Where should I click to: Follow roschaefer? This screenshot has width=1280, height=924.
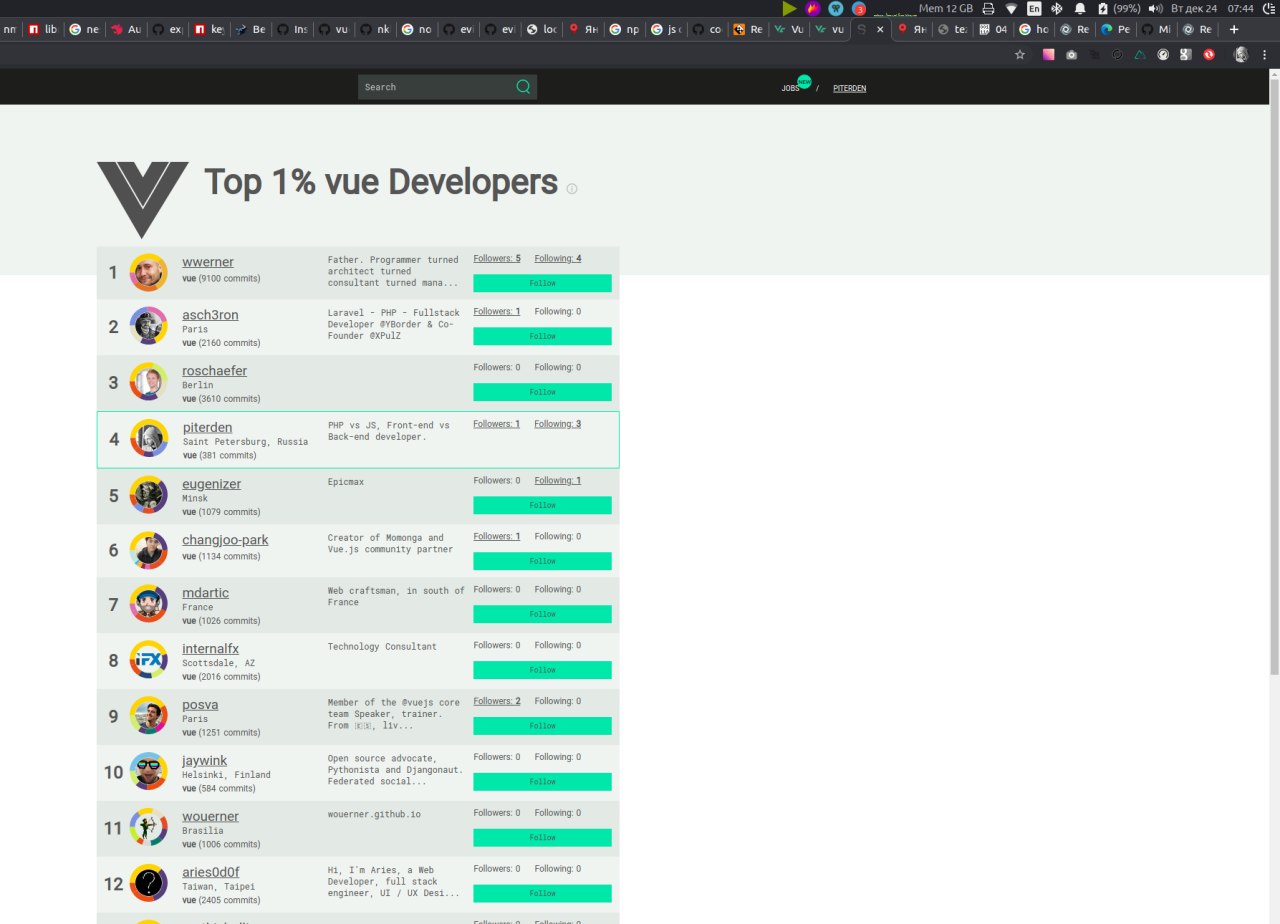[542, 392]
